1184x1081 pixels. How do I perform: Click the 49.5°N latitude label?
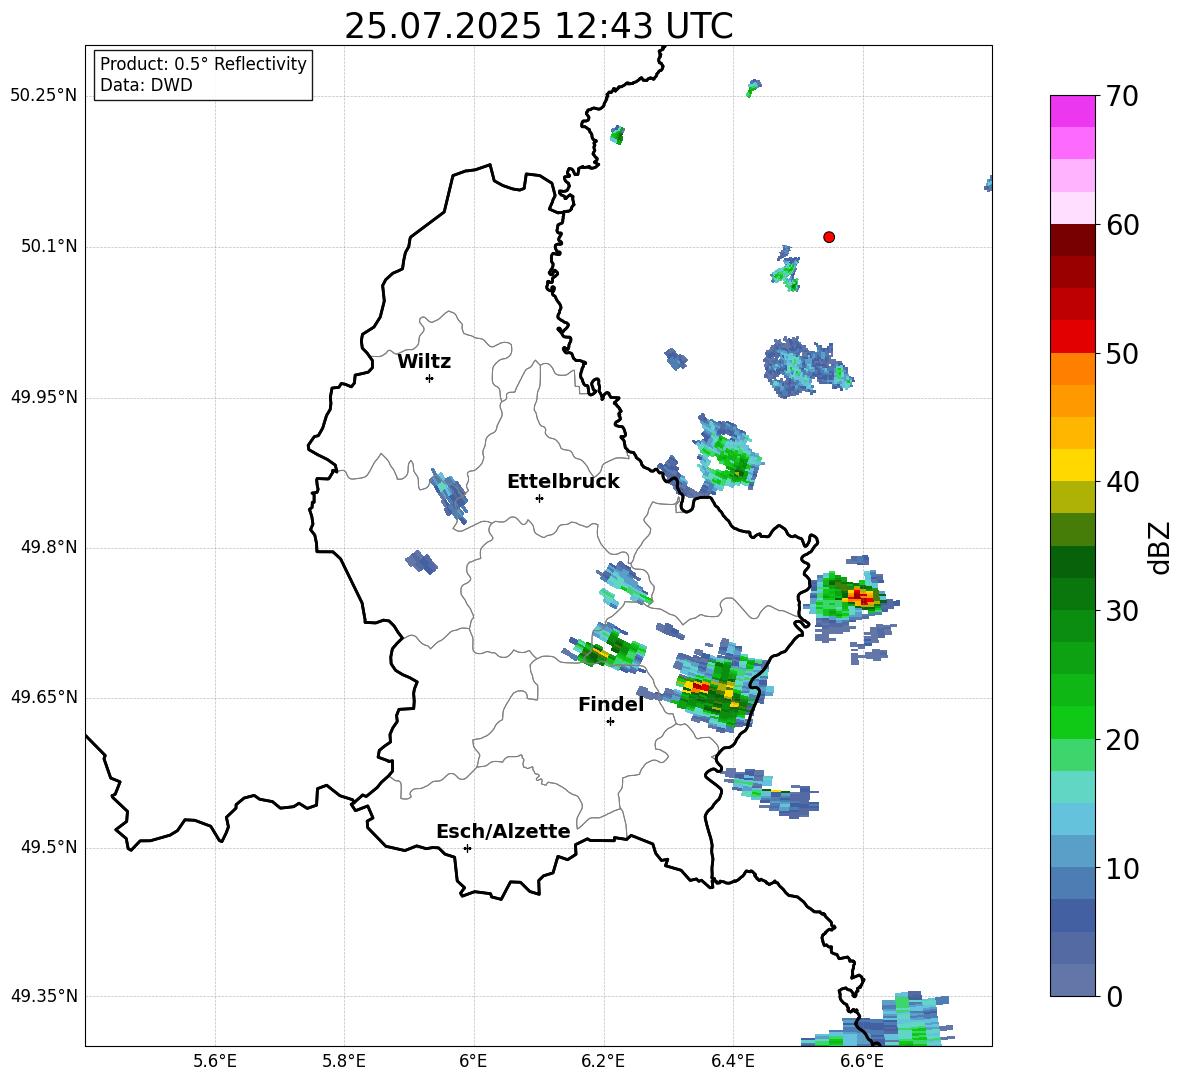point(50,847)
